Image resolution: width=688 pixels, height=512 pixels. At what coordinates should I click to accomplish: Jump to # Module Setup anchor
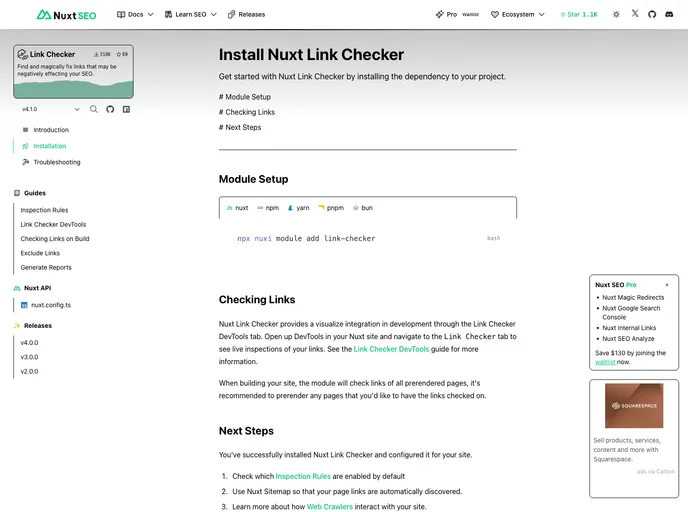point(245,97)
